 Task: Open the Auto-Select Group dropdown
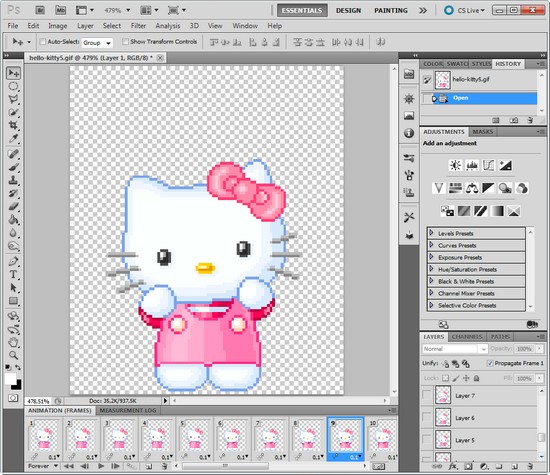pos(97,43)
